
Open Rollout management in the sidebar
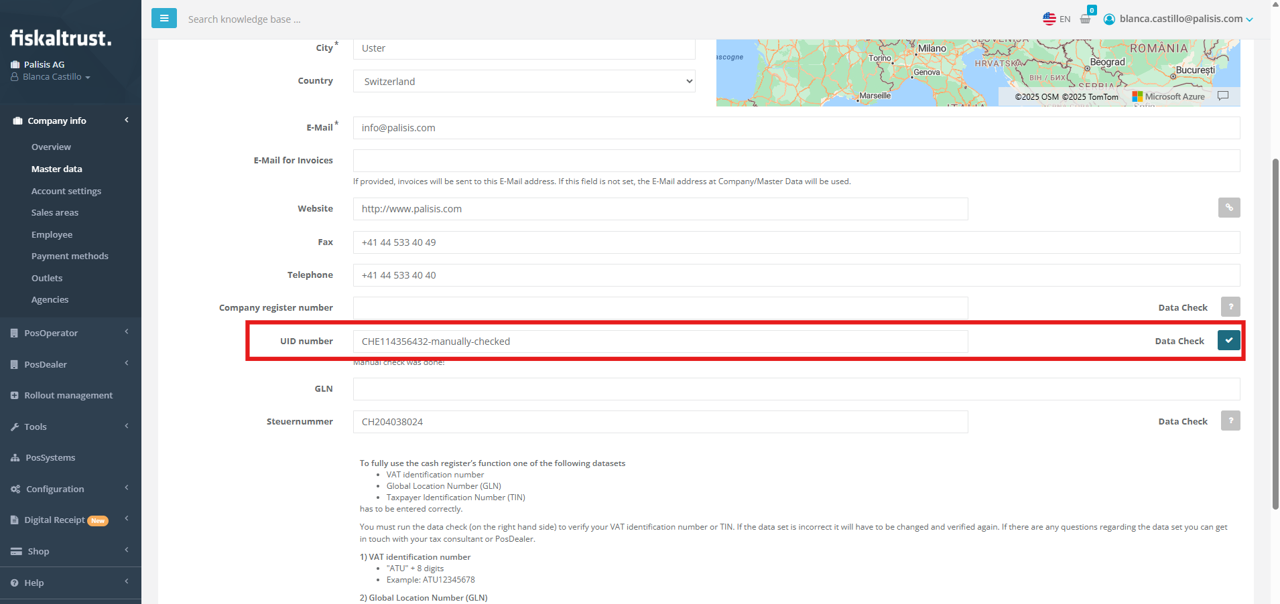[68, 396]
